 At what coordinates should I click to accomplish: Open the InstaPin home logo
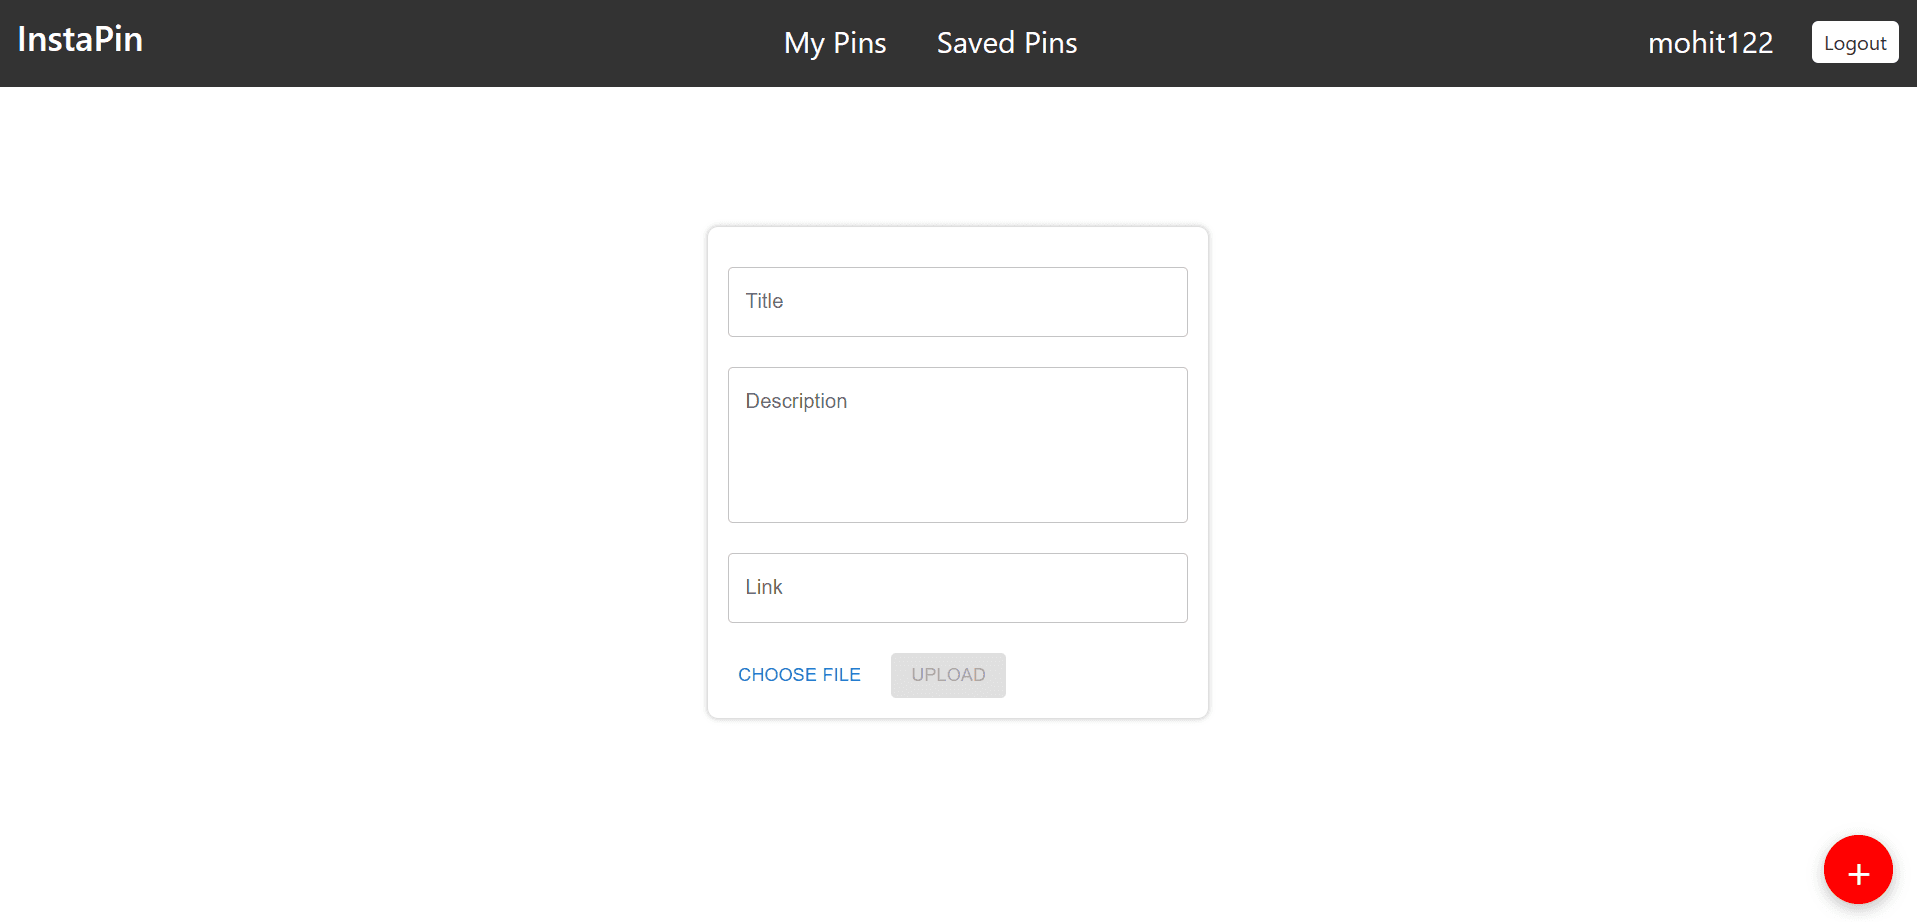coord(80,40)
